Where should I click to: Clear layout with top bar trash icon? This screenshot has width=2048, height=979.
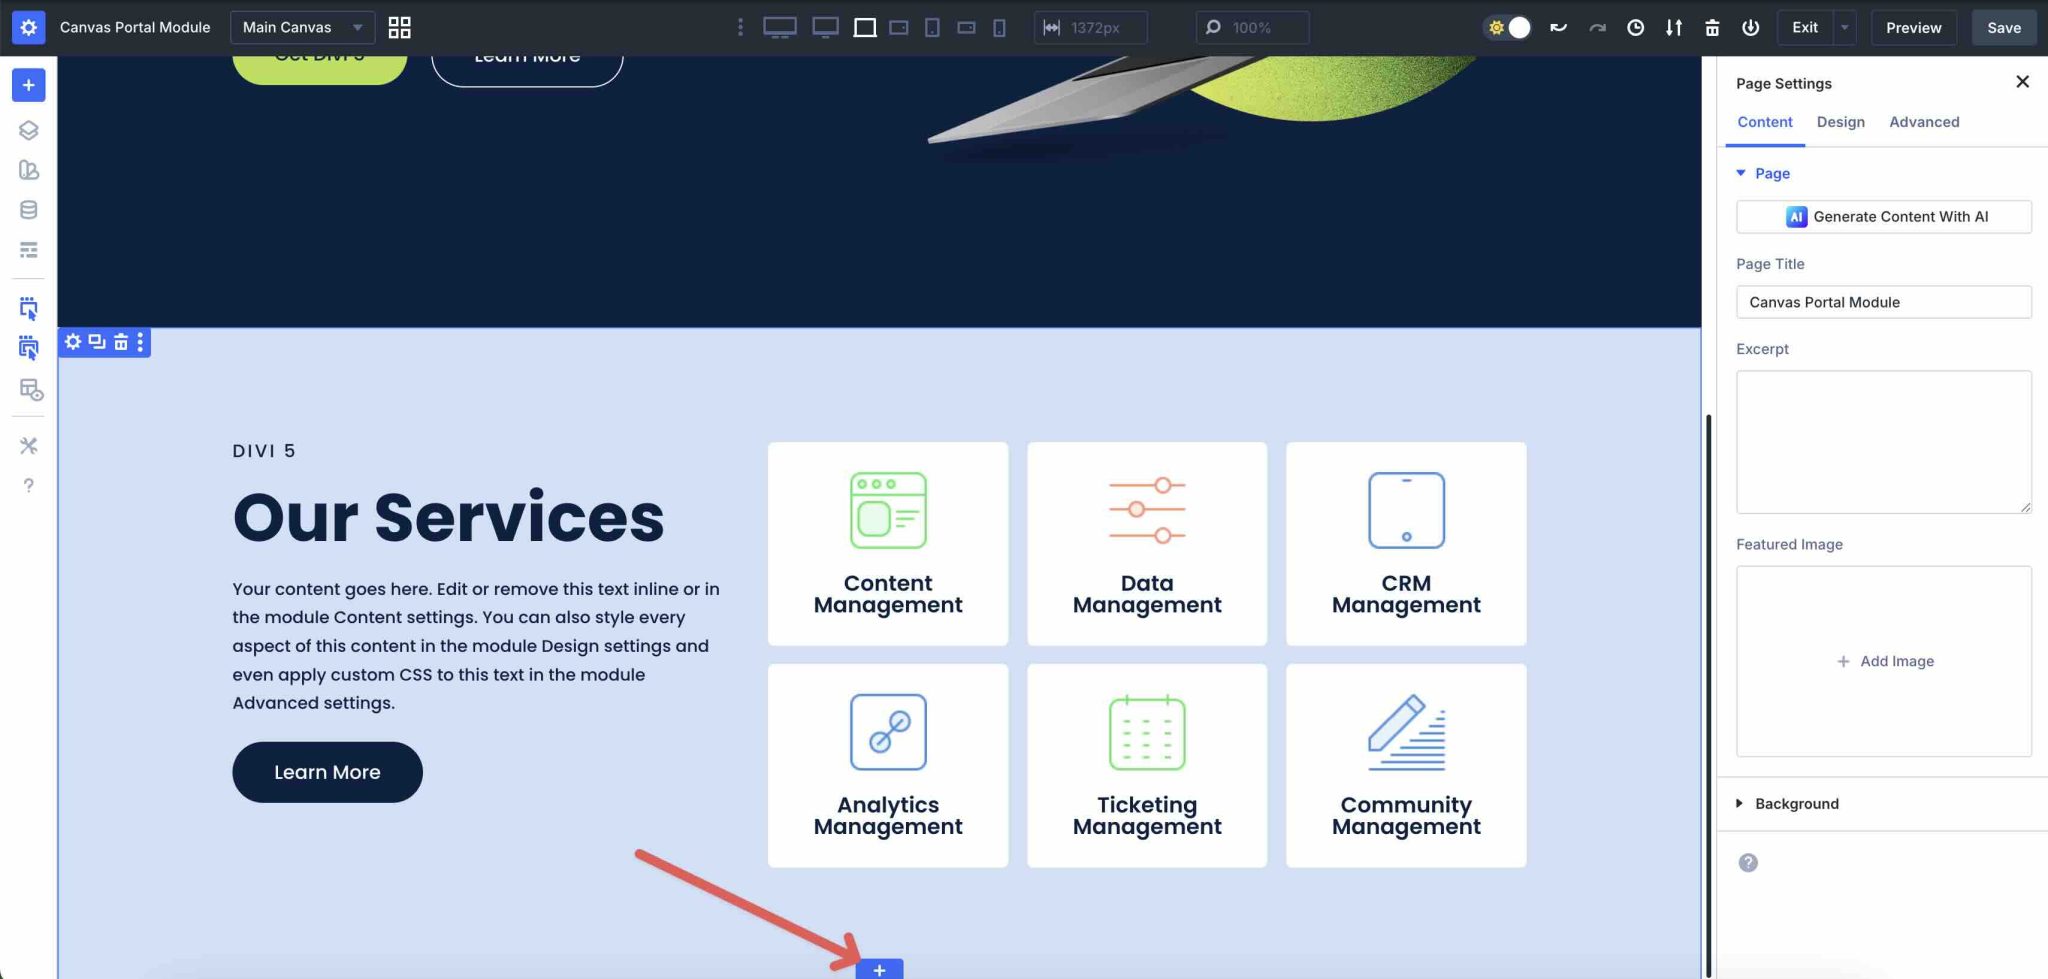(x=1712, y=27)
